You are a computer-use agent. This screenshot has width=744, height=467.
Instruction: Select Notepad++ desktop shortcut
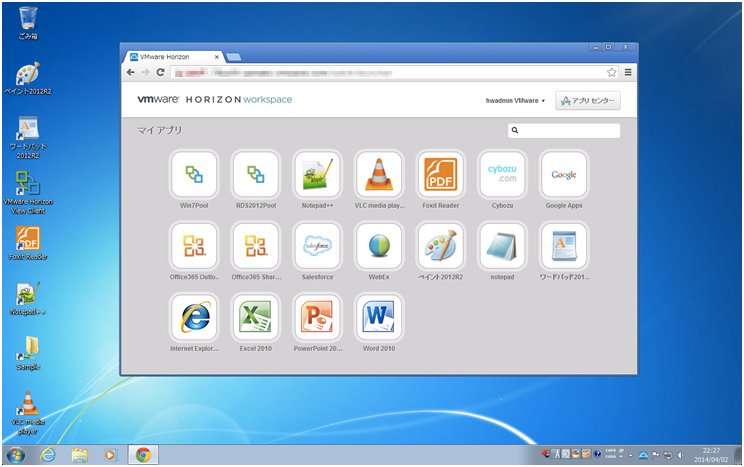click(x=28, y=299)
